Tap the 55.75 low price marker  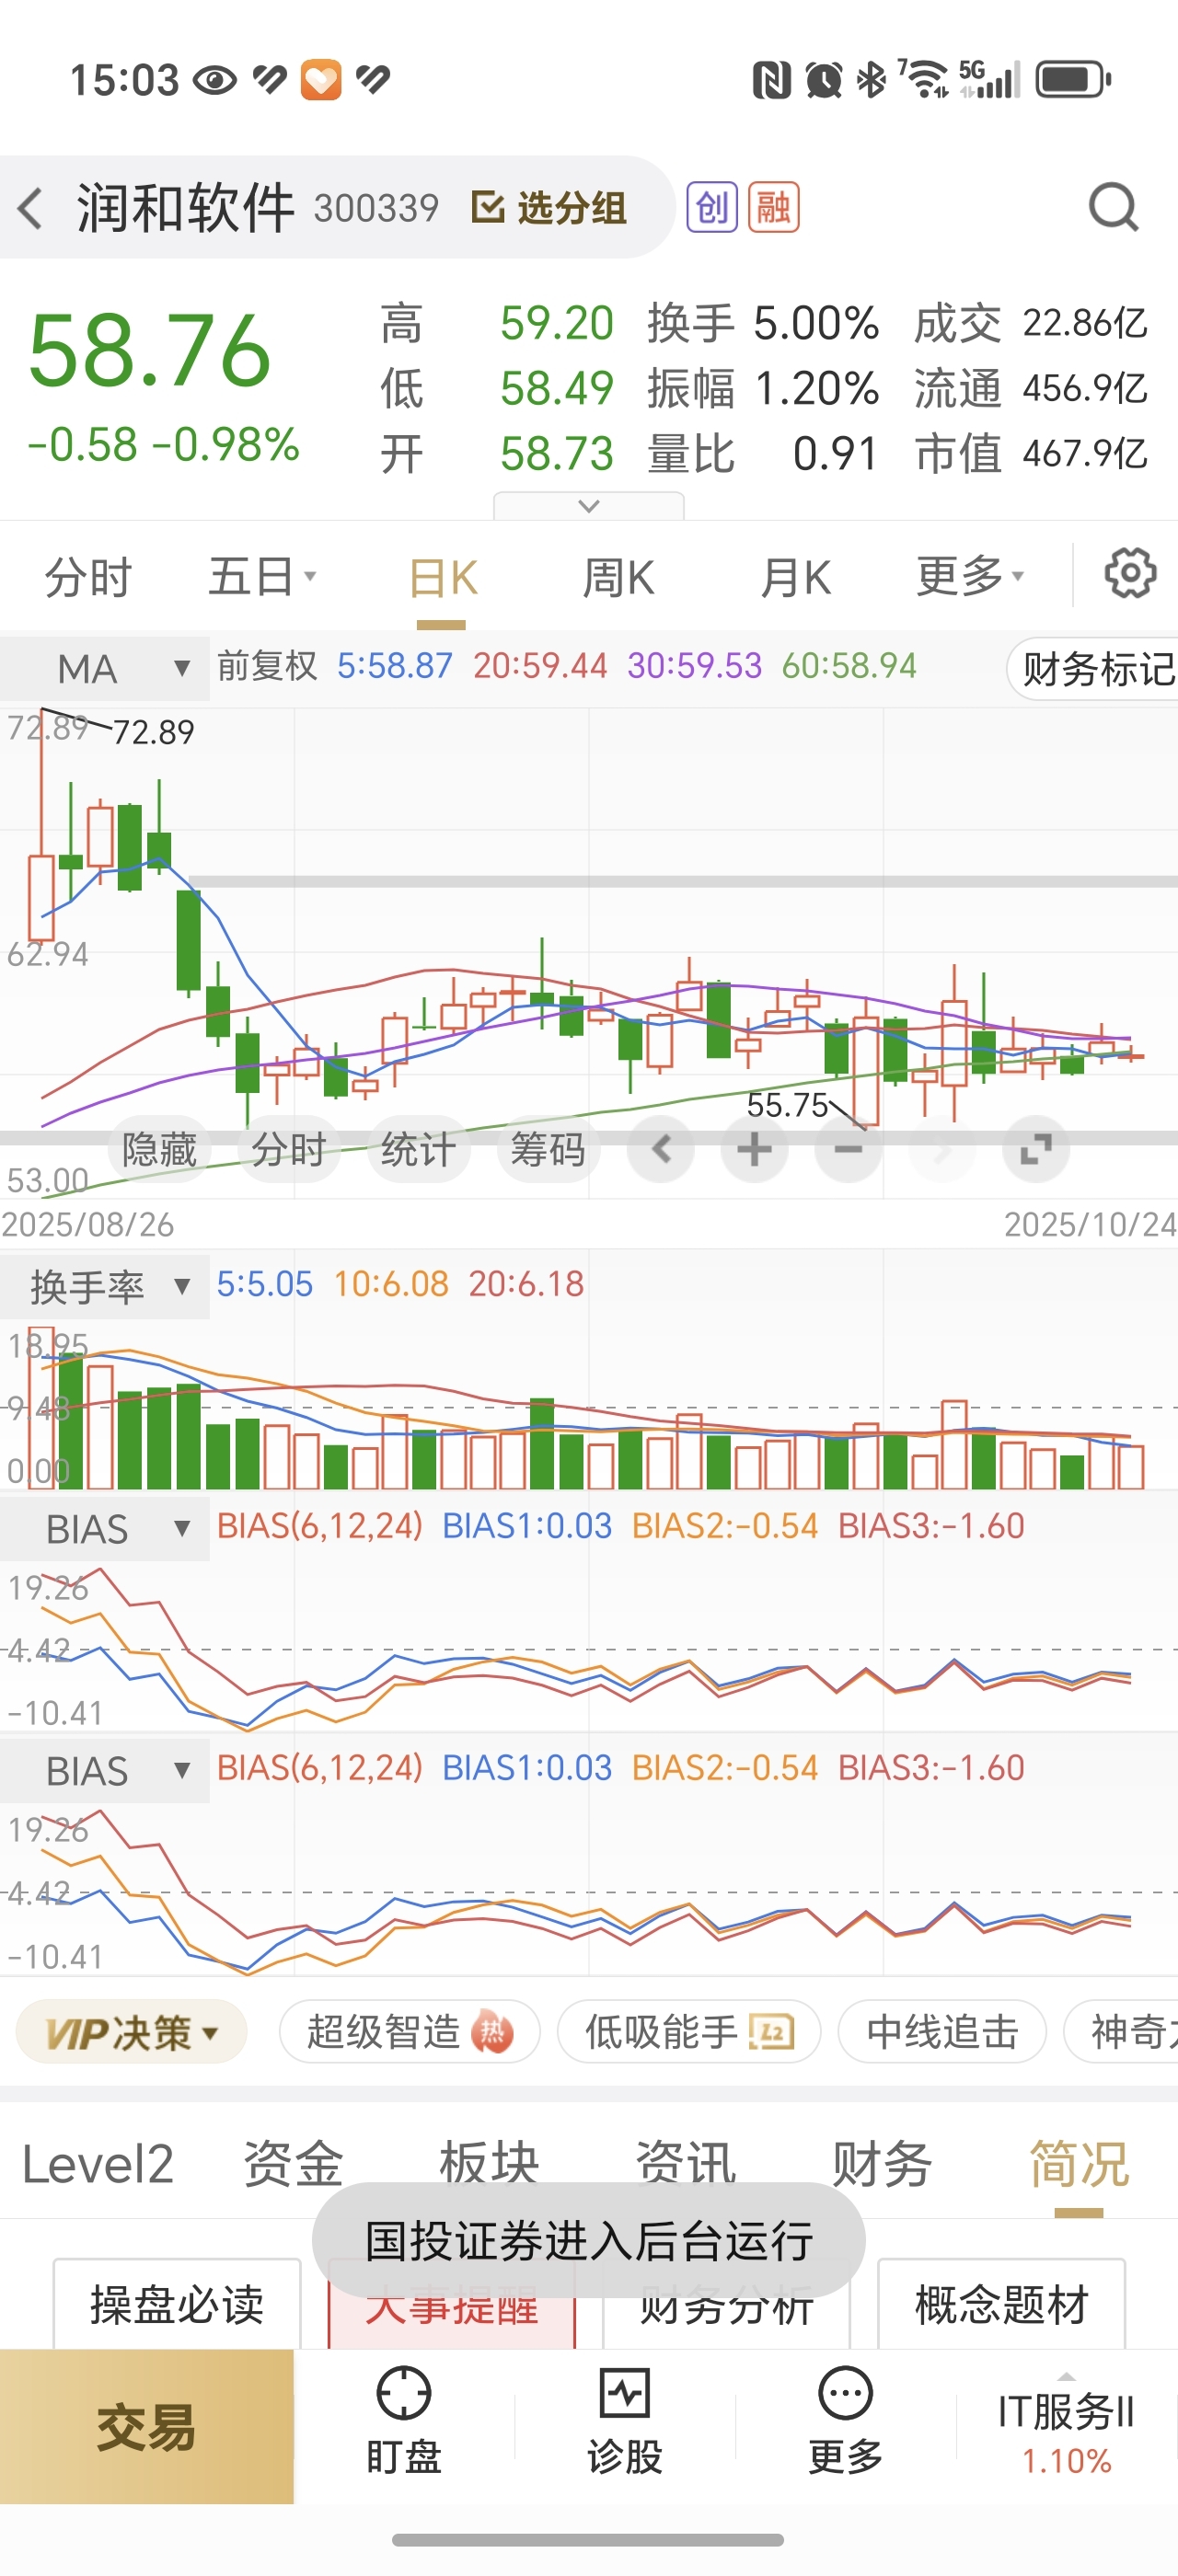[788, 1105]
